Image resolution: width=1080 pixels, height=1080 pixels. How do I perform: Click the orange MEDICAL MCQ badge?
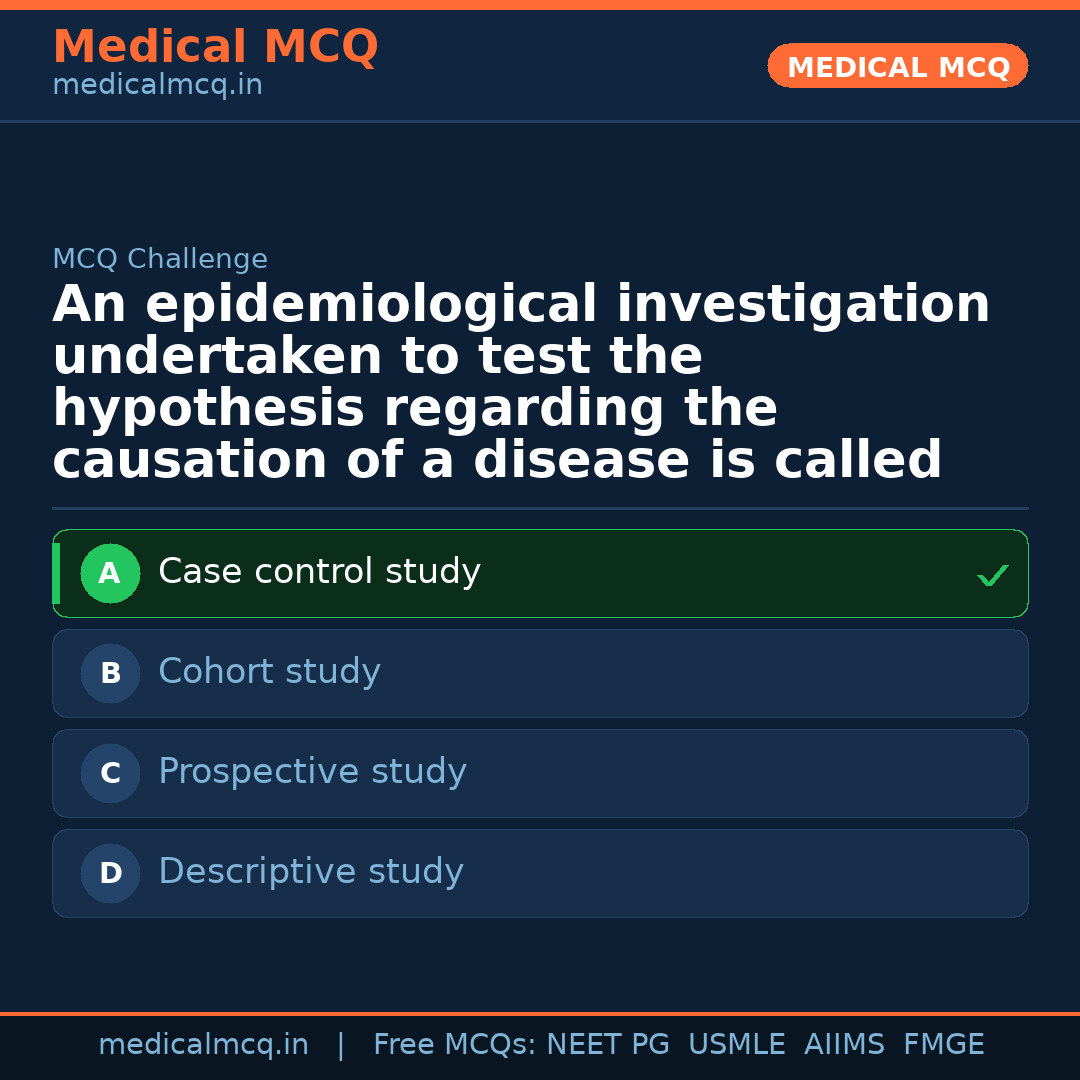[x=897, y=67]
